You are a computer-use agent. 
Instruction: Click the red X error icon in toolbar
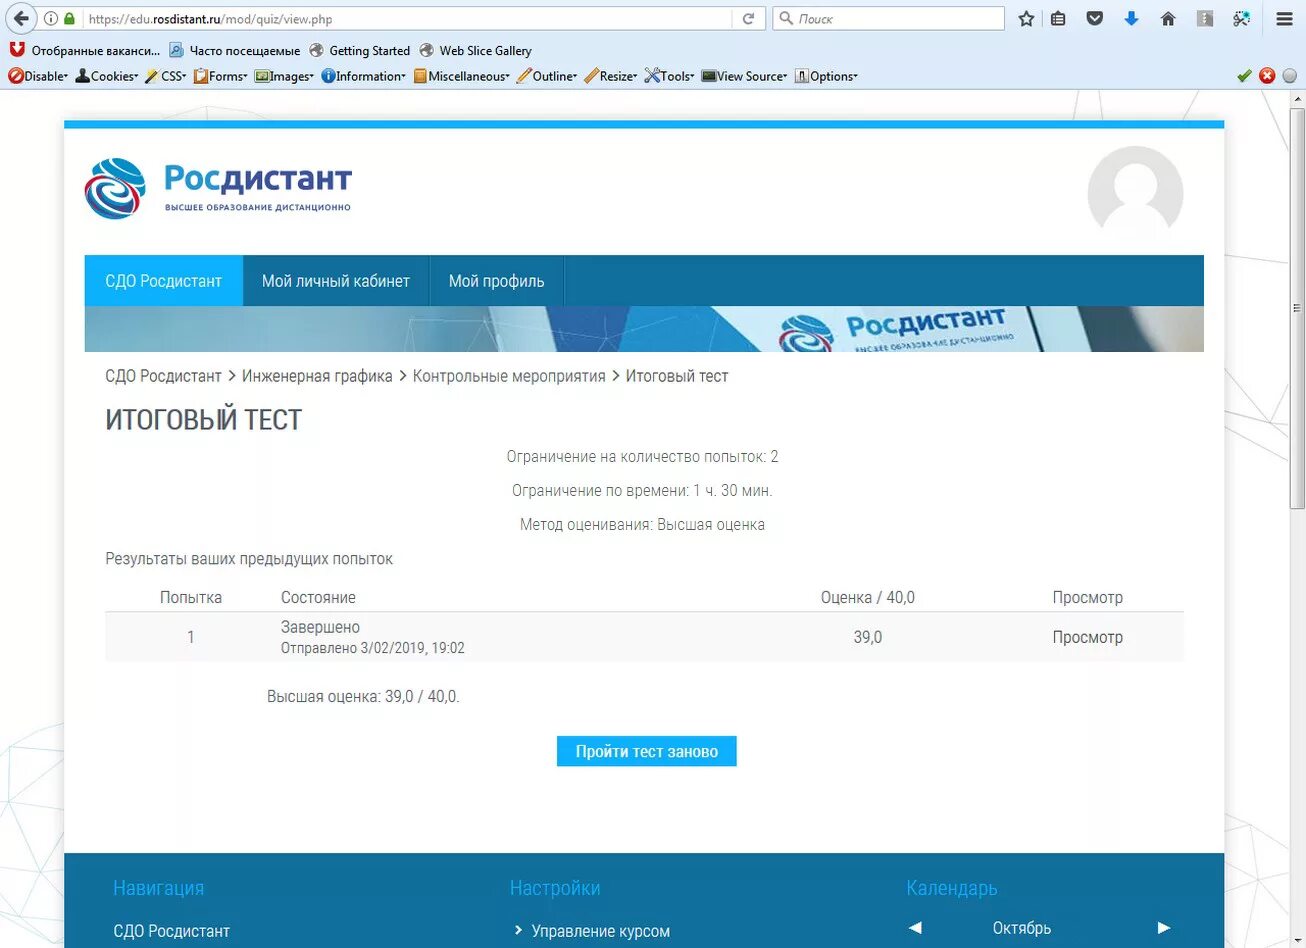pyautogui.click(x=1267, y=76)
